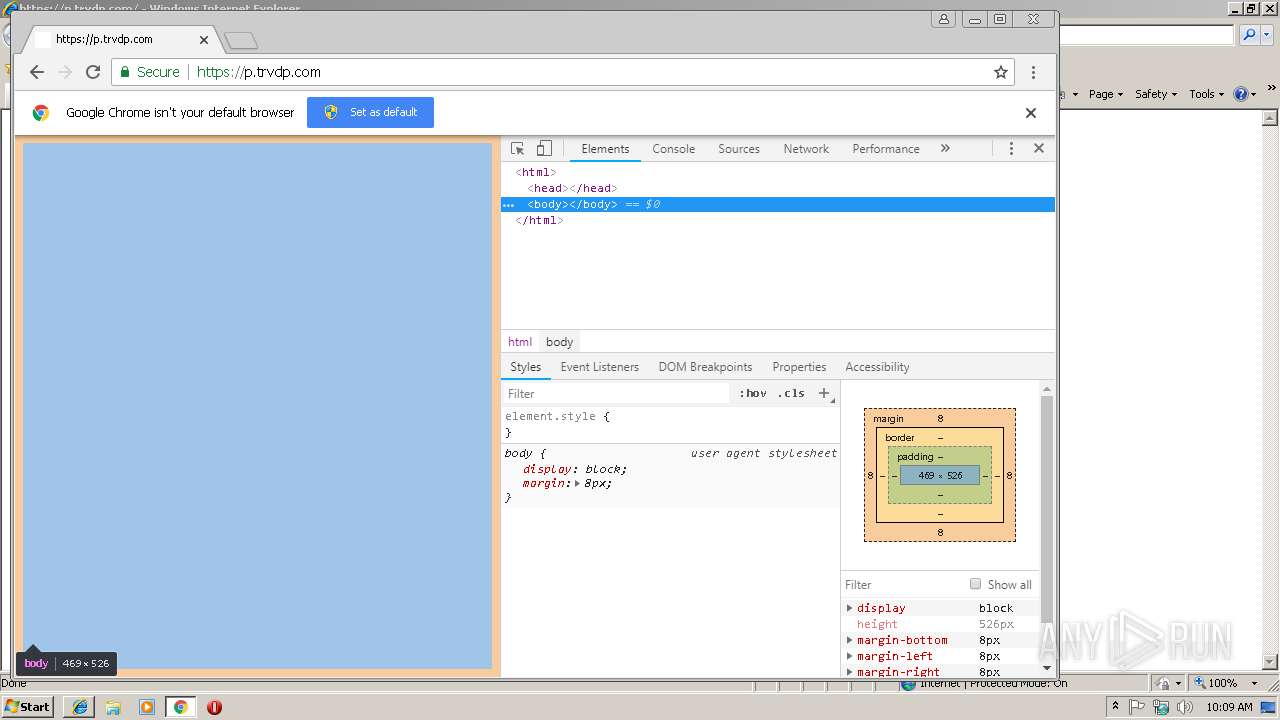
Task: Open the Properties sidebar tab
Action: pyautogui.click(x=799, y=367)
